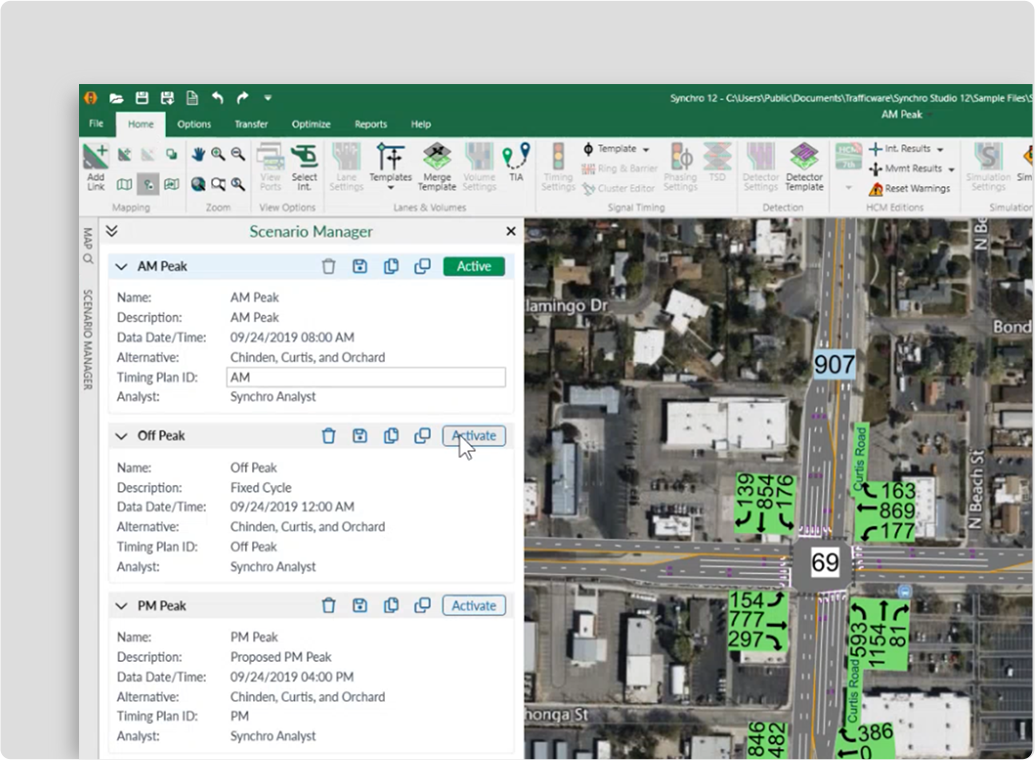This screenshot has height=760, width=1035.
Task: Activate the PM Peak scenario
Action: point(474,606)
